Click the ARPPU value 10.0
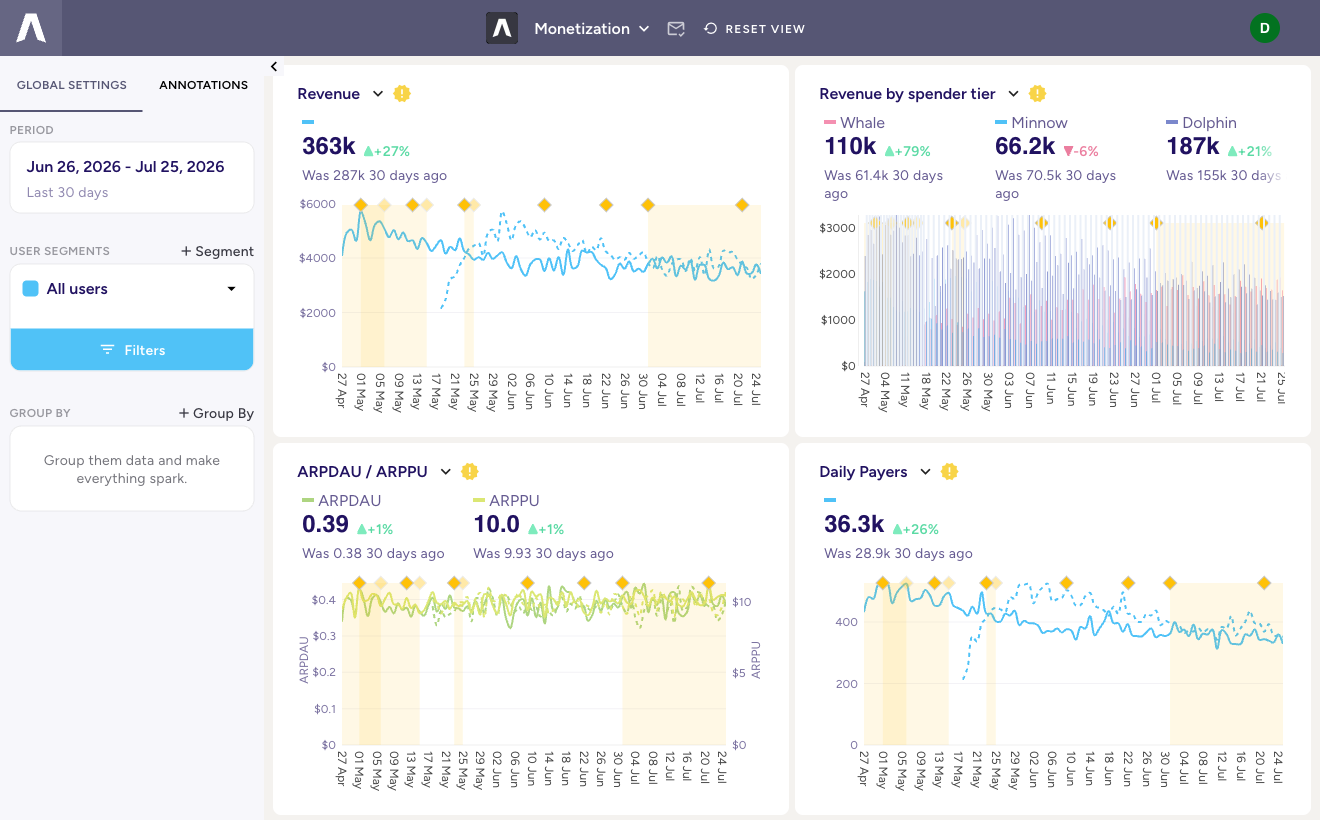 pos(497,524)
